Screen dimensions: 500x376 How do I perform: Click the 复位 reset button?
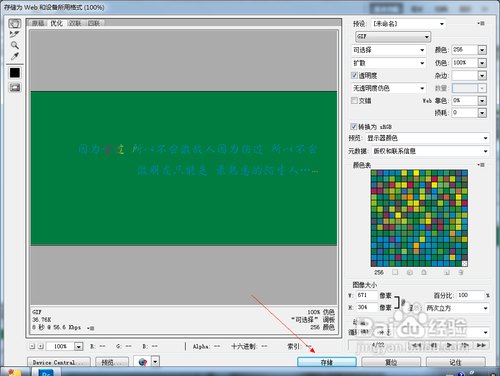coord(391,362)
